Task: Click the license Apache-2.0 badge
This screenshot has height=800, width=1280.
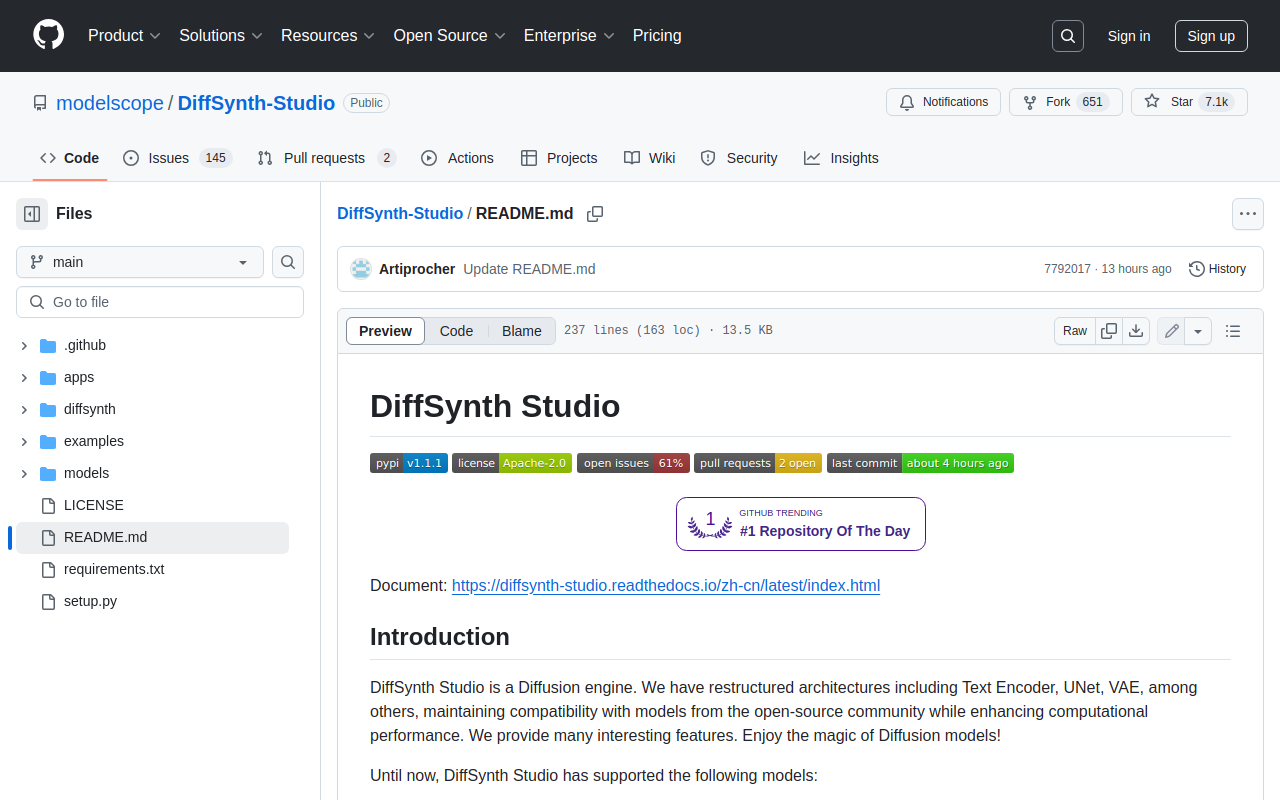Action: point(512,463)
